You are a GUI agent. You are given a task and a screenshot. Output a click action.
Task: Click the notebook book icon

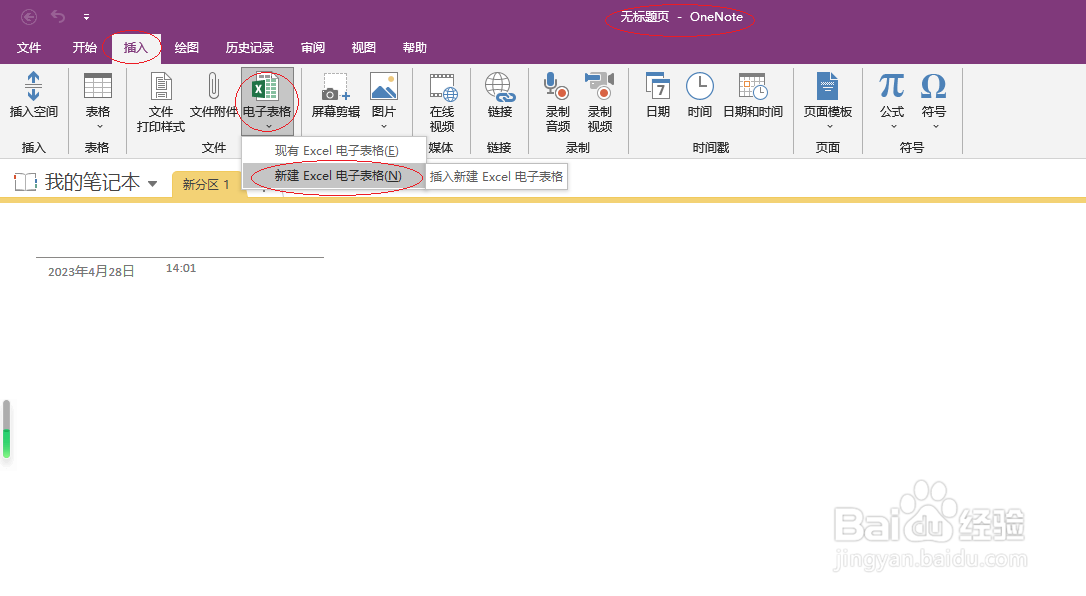click(x=26, y=182)
